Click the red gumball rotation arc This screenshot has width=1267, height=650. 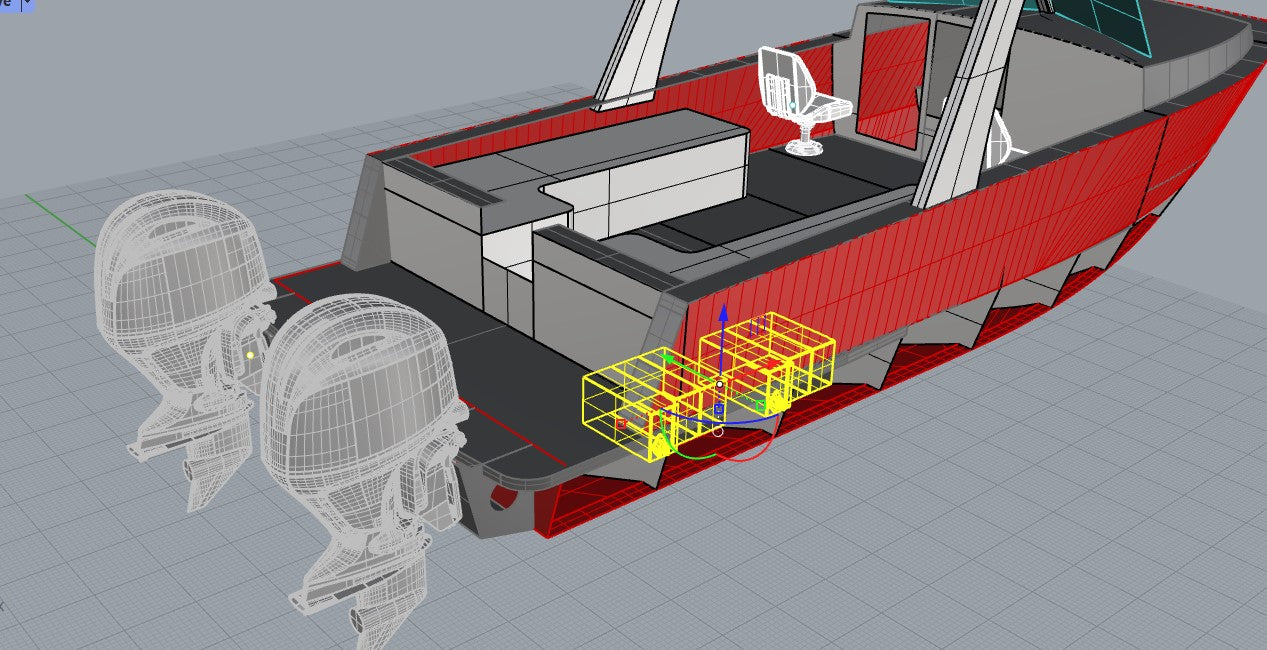pyautogui.click(x=745, y=456)
